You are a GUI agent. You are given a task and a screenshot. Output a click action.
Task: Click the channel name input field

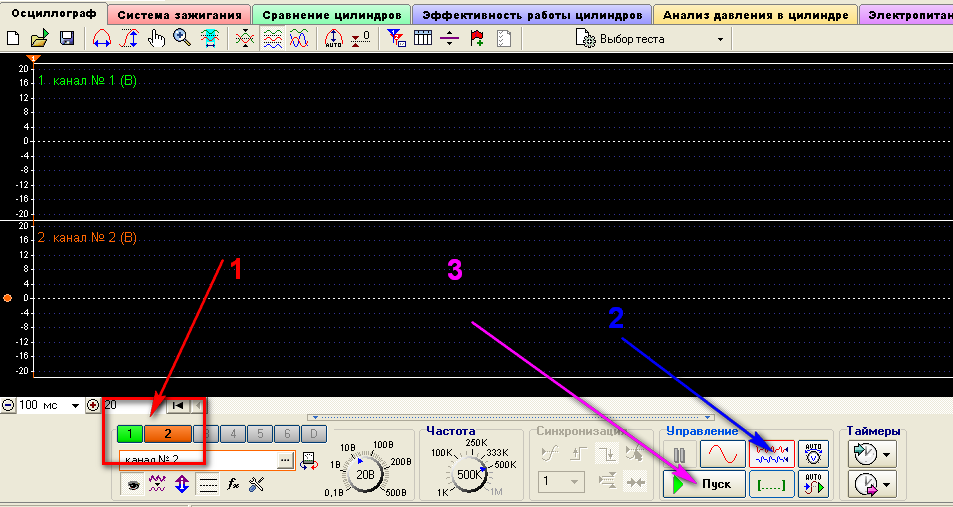tap(198, 460)
